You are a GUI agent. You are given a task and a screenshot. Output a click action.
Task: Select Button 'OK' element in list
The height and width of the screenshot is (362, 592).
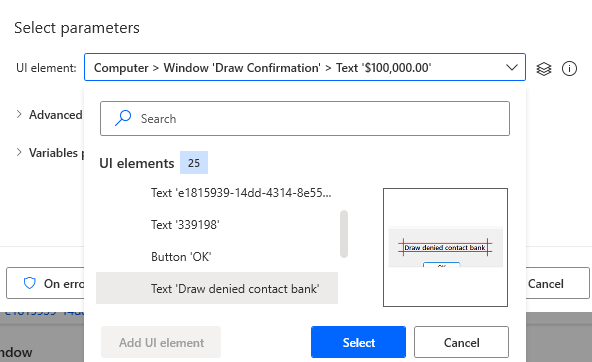tap(181, 257)
